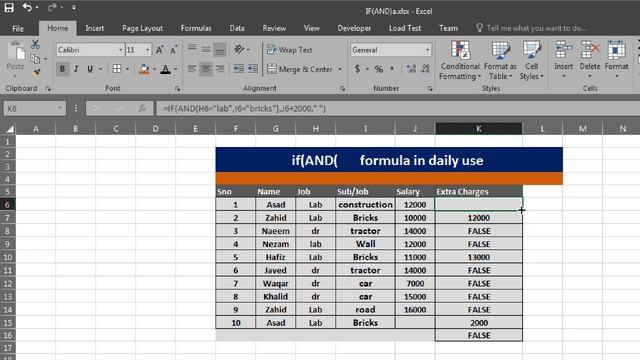Screen dimensions: 640x360
Task: Increase font size with the large A
Action: pos(160,50)
